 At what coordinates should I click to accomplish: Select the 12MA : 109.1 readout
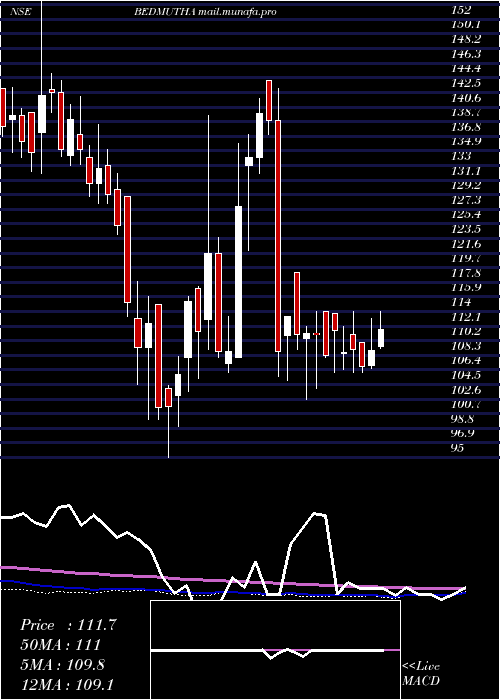pyautogui.click(x=67, y=684)
